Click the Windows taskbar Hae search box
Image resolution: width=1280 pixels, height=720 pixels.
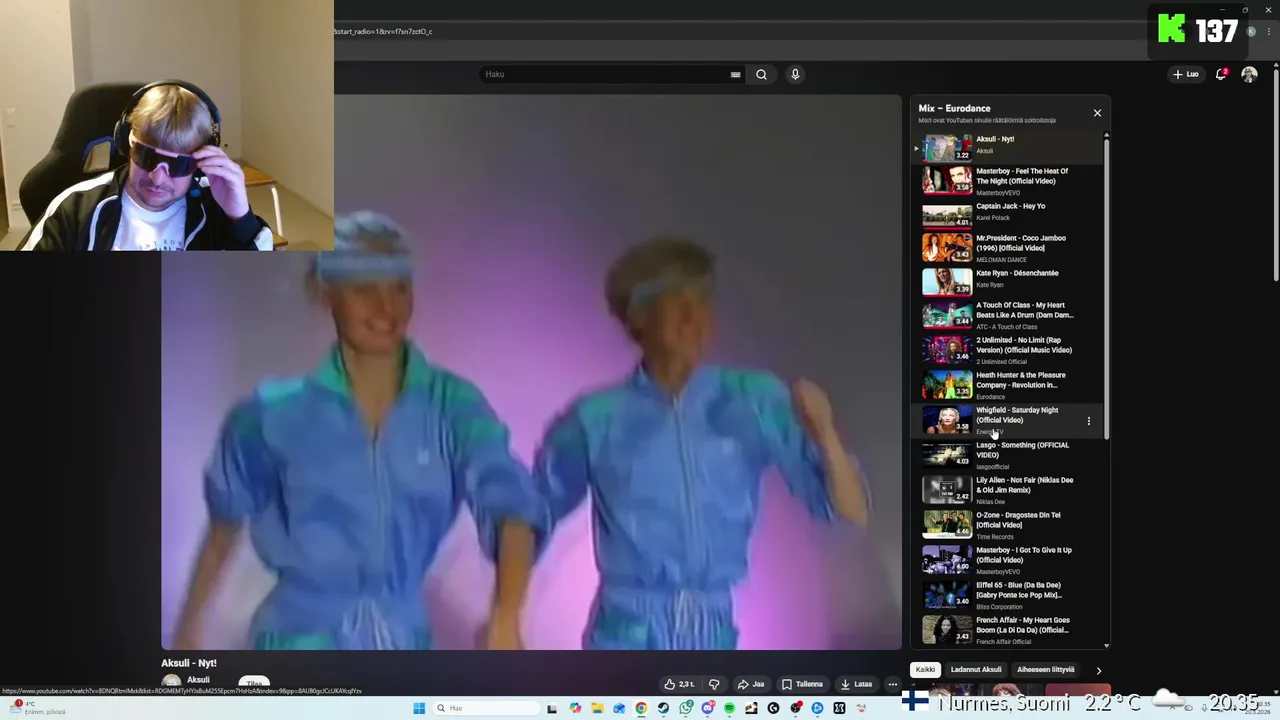click(x=486, y=709)
